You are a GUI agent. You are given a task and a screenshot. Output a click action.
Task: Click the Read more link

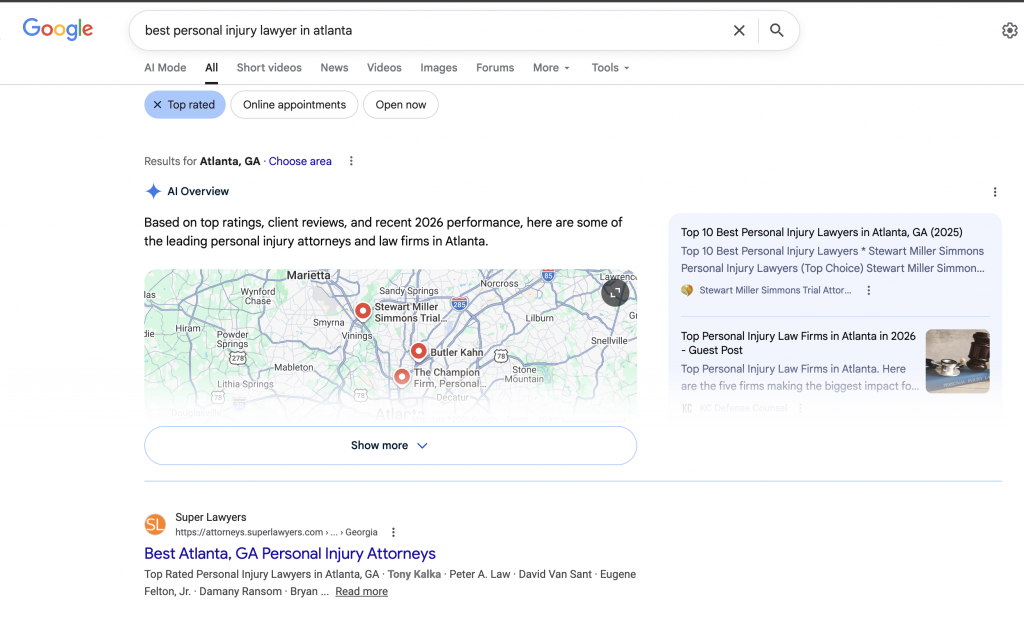[361, 591]
